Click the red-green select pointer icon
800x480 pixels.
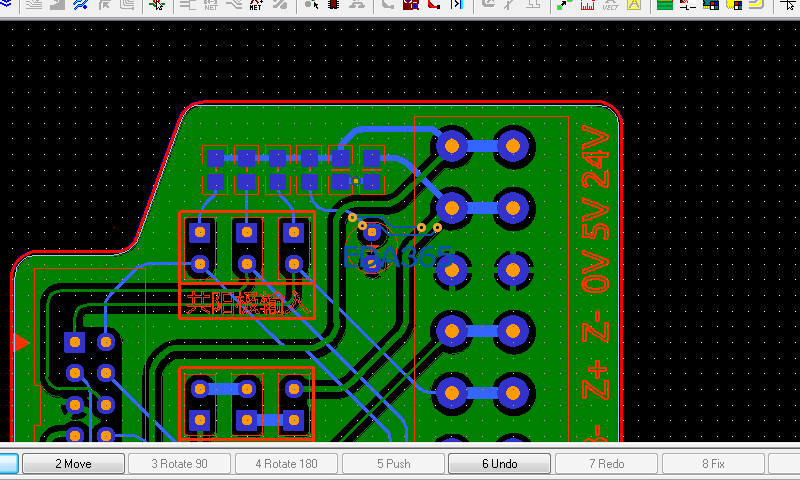156,5
